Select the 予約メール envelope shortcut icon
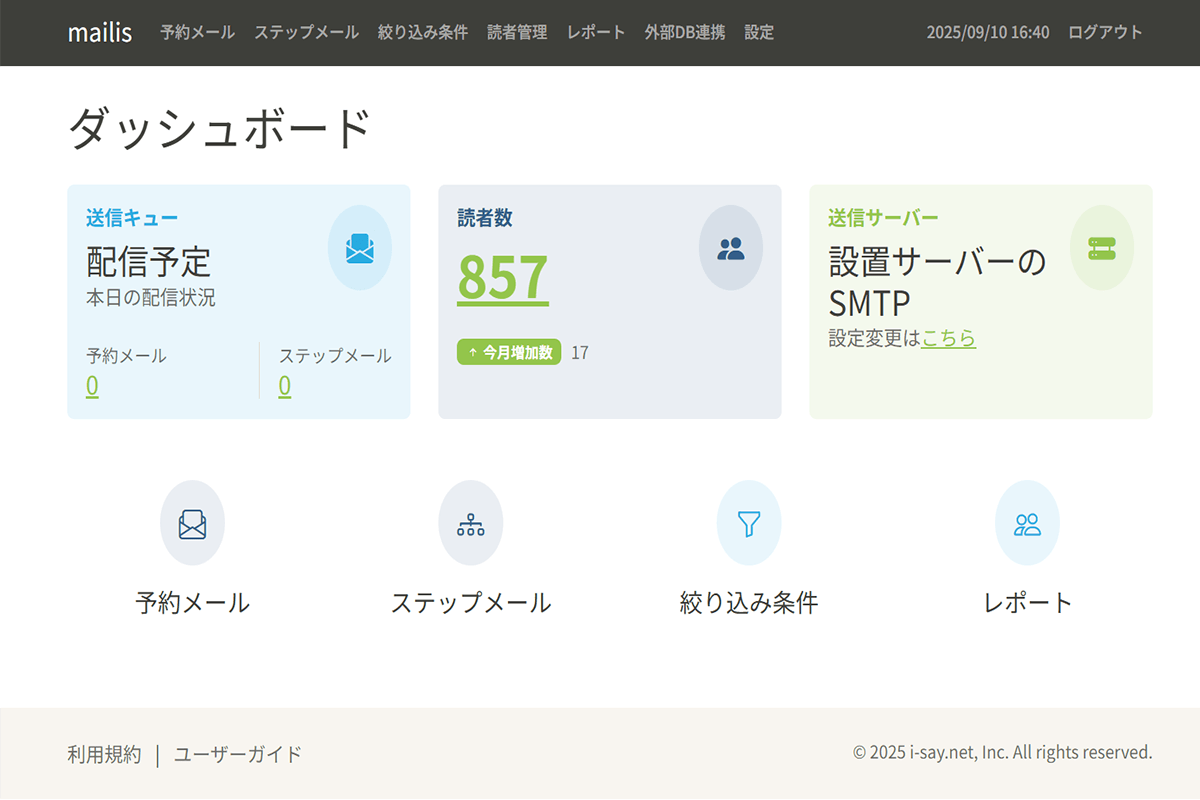This screenshot has width=1200, height=800. click(193, 523)
